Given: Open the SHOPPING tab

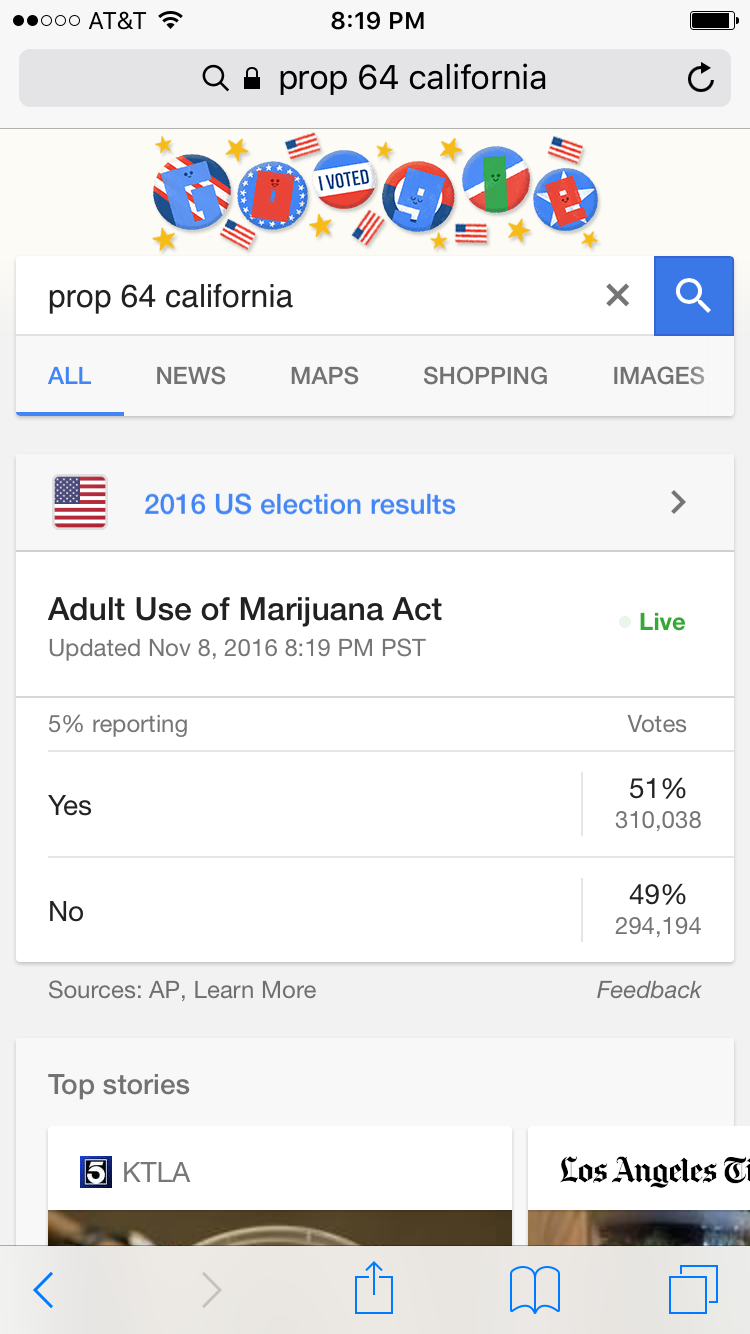Looking at the screenshot, I should 485,376.
